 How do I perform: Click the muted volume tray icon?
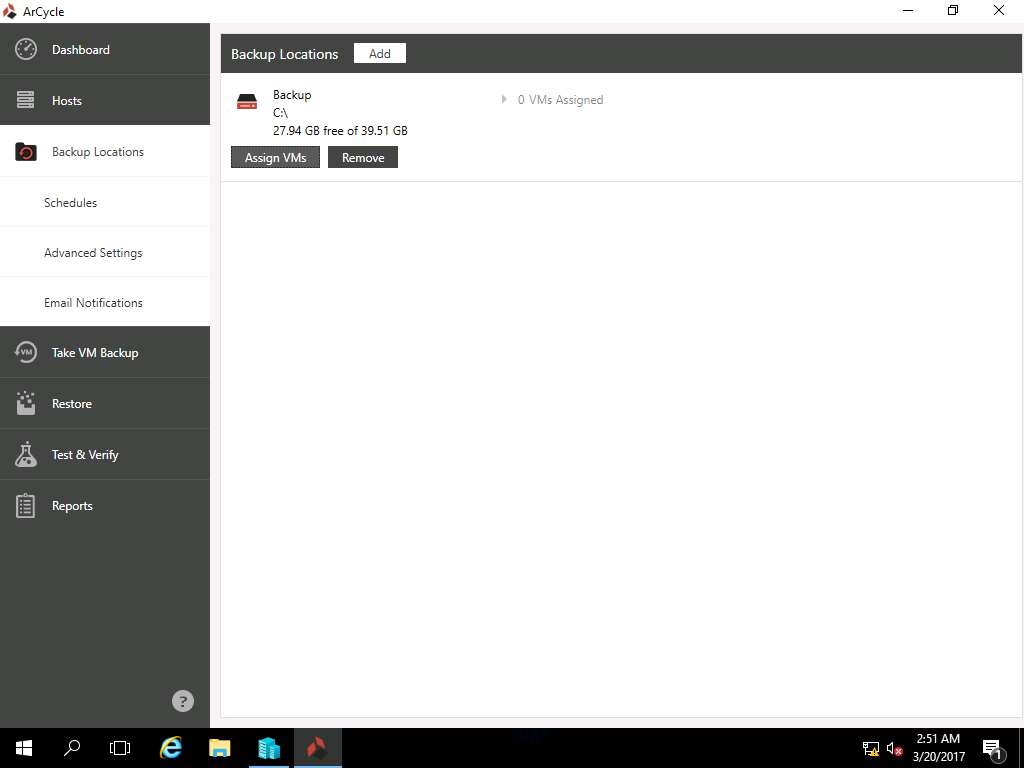coord(894,748)
